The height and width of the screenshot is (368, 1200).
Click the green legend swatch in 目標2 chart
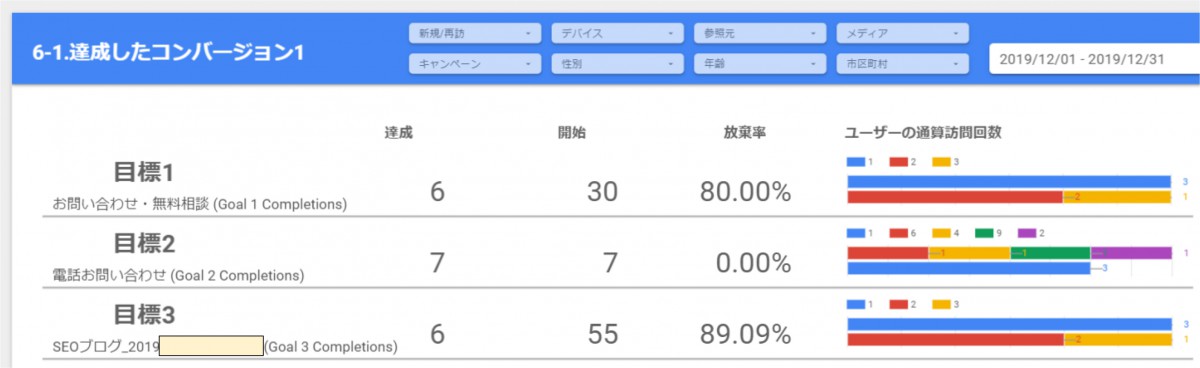(x=985, y=232)
